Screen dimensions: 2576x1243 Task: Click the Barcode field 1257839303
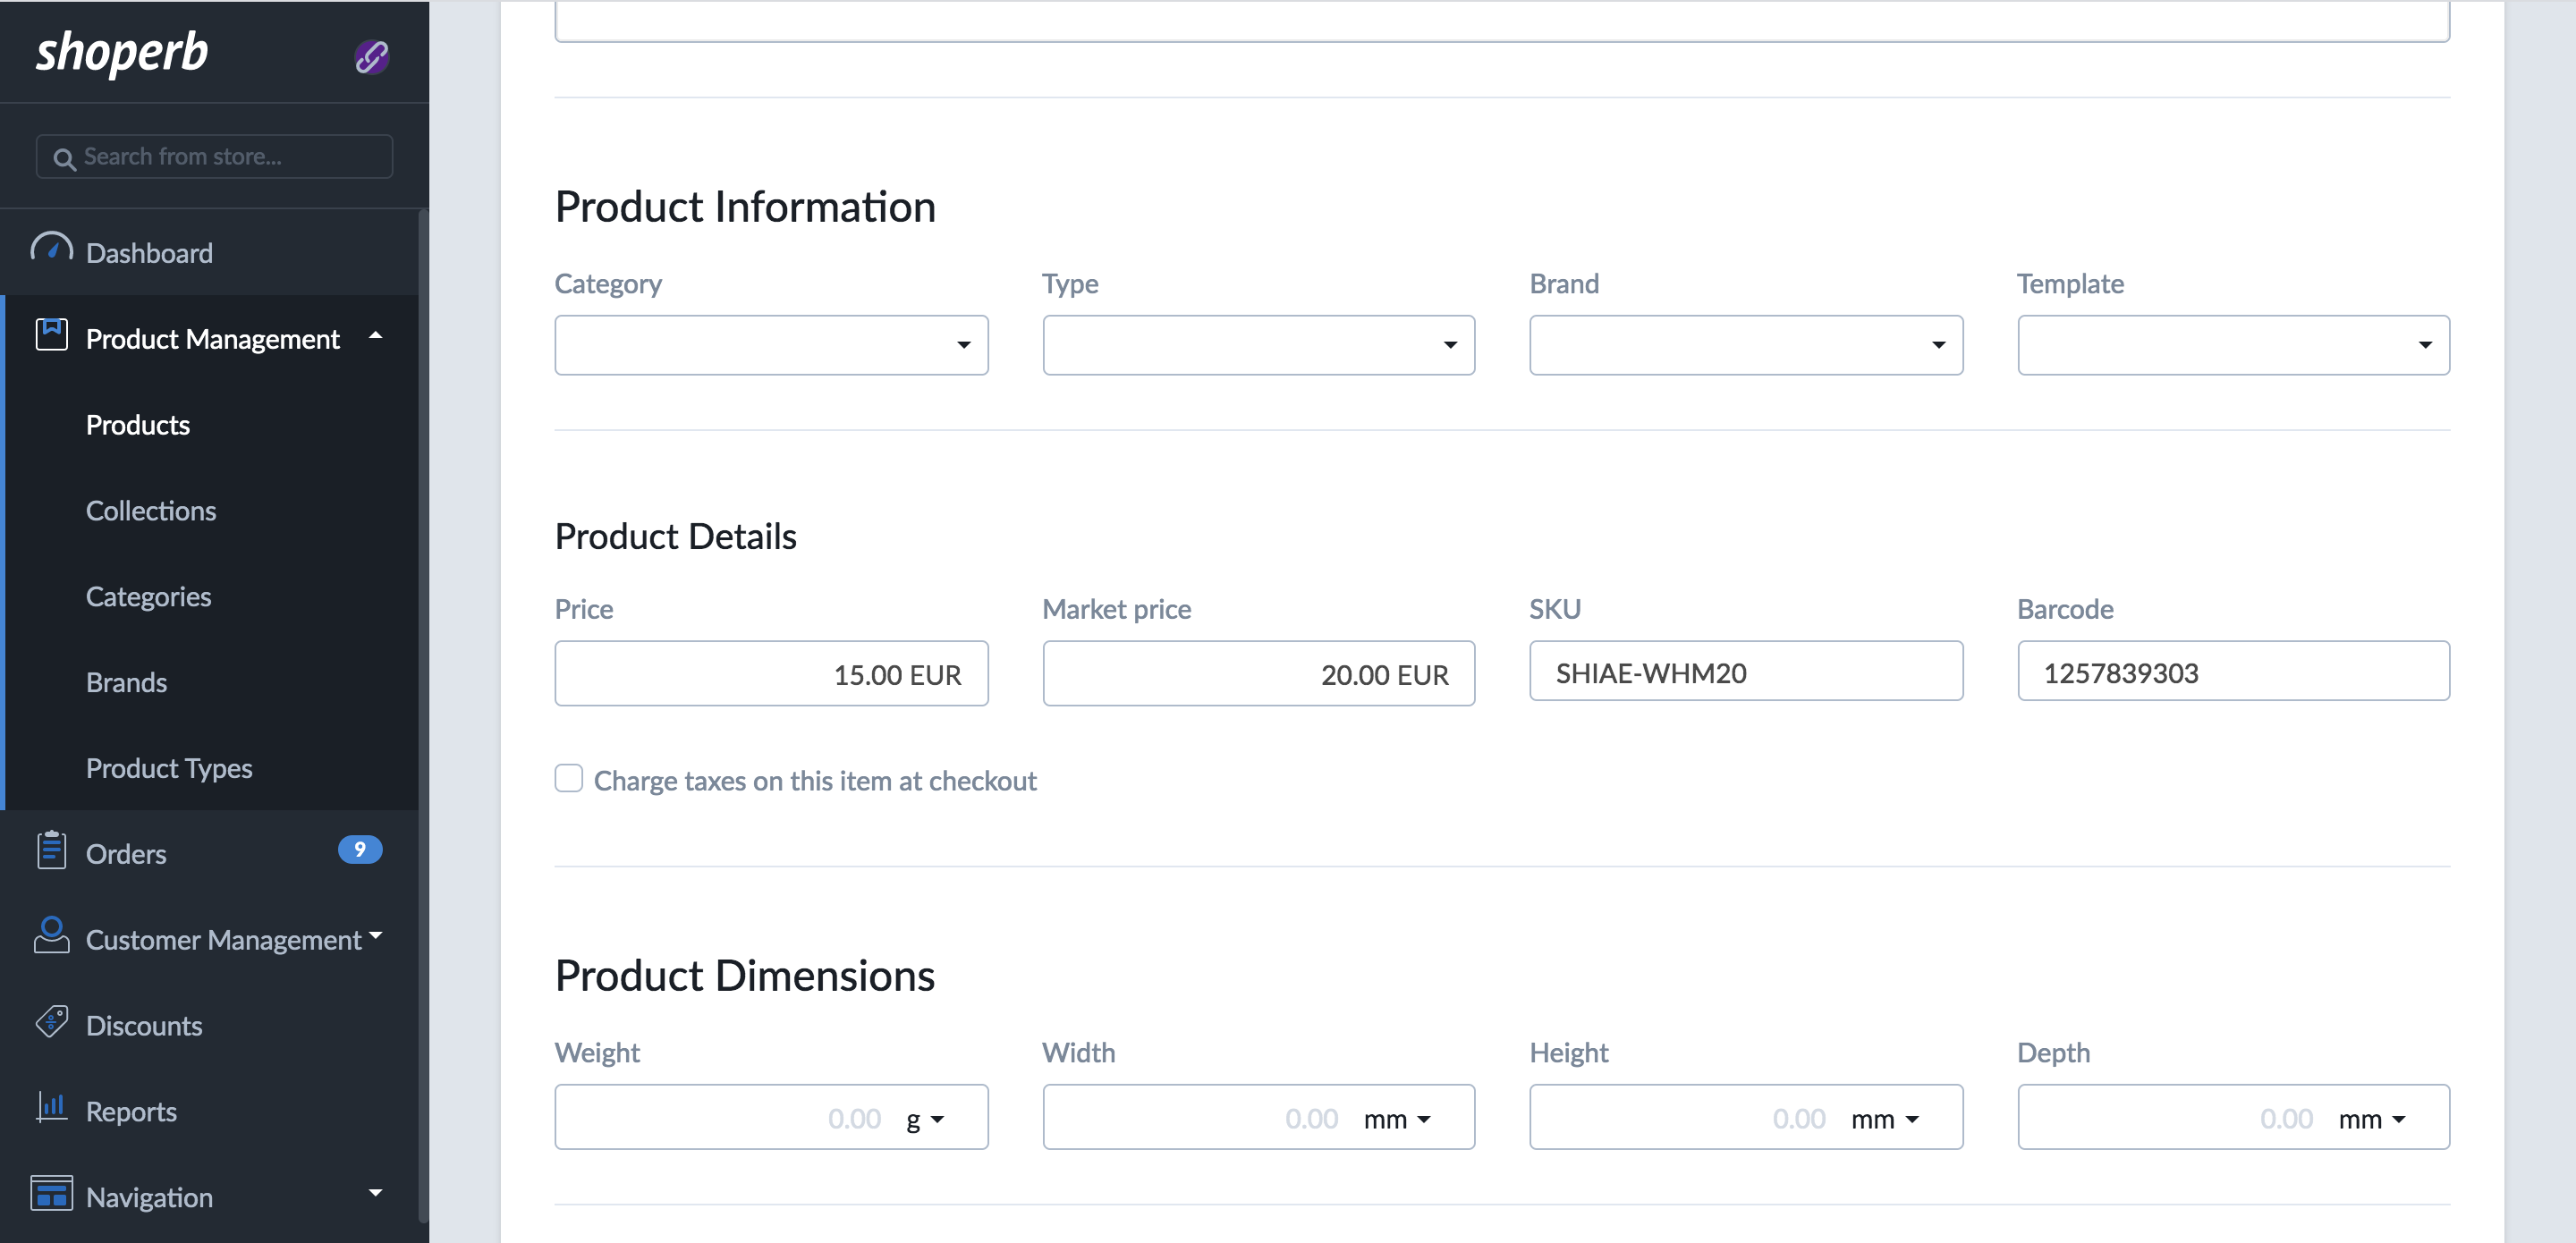pyautogui.click(x=2233, y=671)
